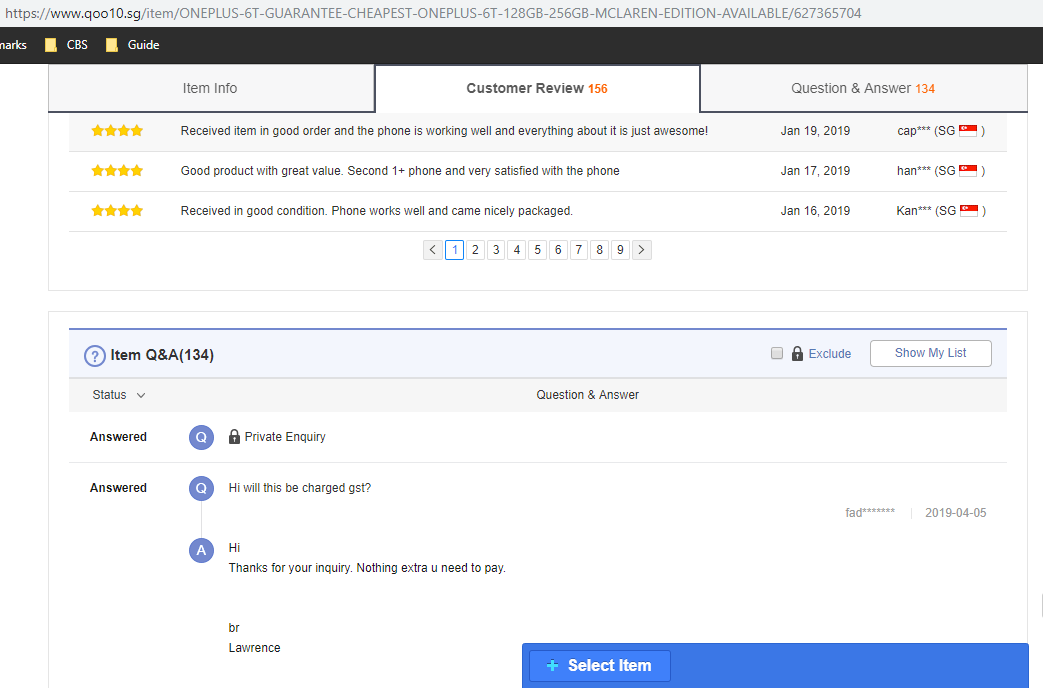Click the browser address bar URL
This screenshot has width=1043, height=688.
click(x=433, y=13)
